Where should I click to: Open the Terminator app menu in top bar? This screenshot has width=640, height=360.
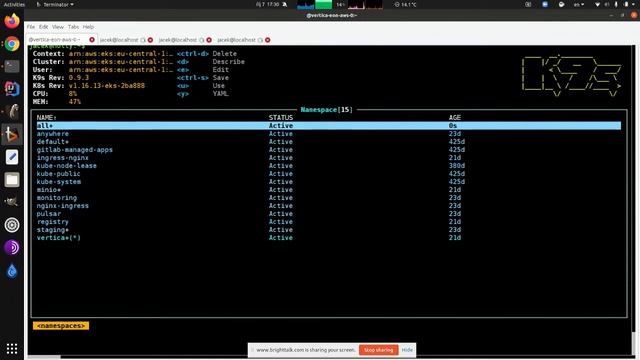[x=55, y=4]
